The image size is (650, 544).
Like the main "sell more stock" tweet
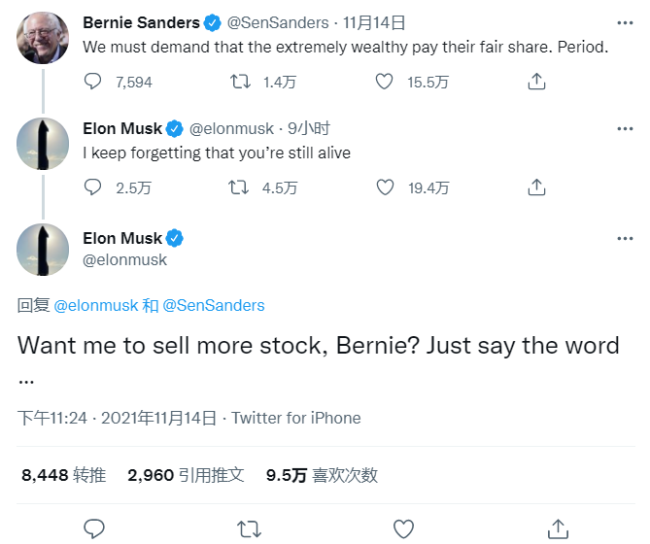click(x=403, y=527)
